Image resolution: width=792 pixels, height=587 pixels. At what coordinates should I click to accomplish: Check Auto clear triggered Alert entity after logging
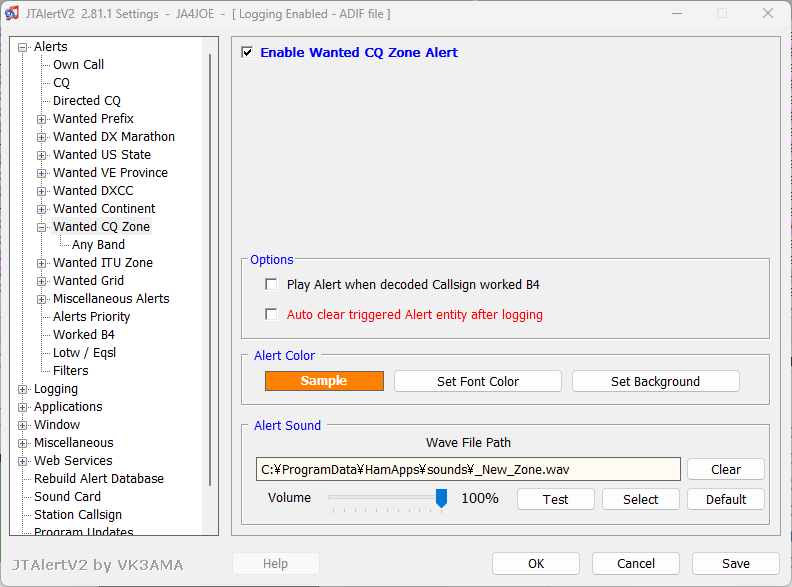[271, 314]
